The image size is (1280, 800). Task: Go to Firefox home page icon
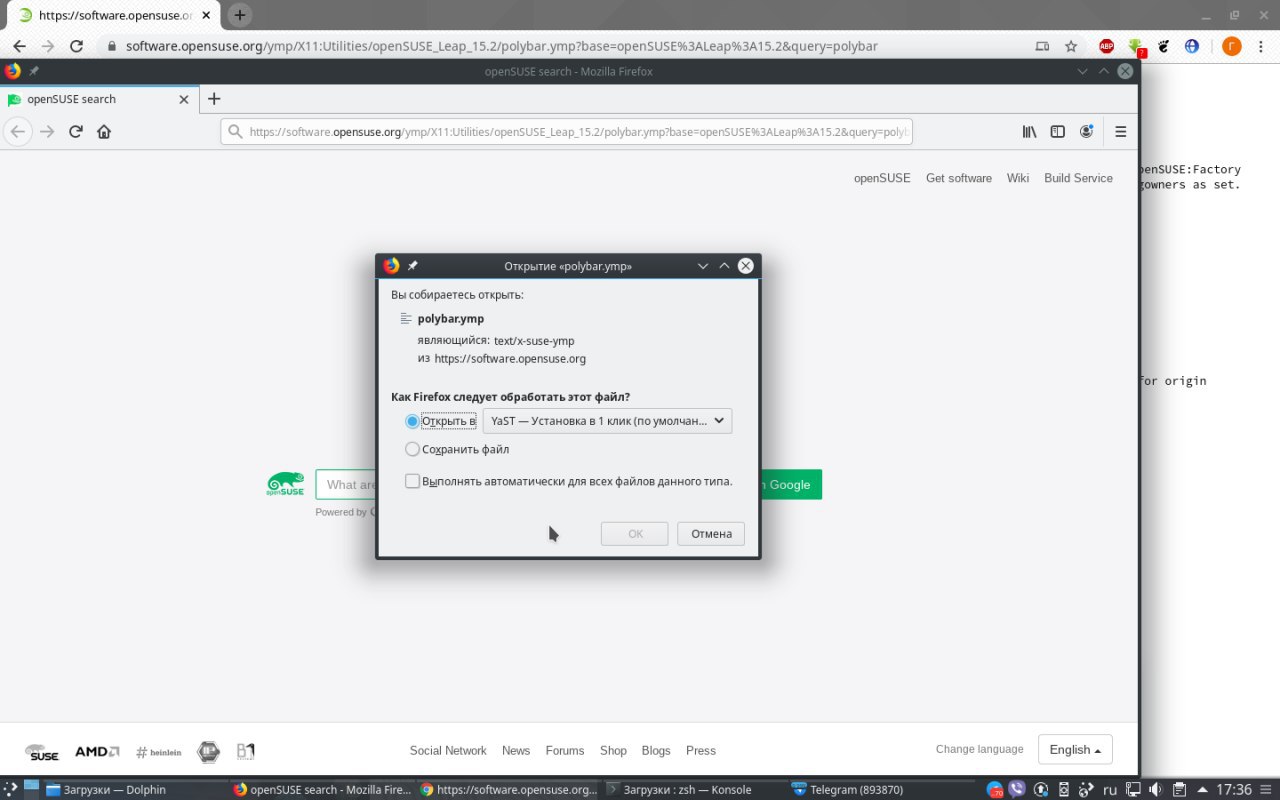(104, 131)
